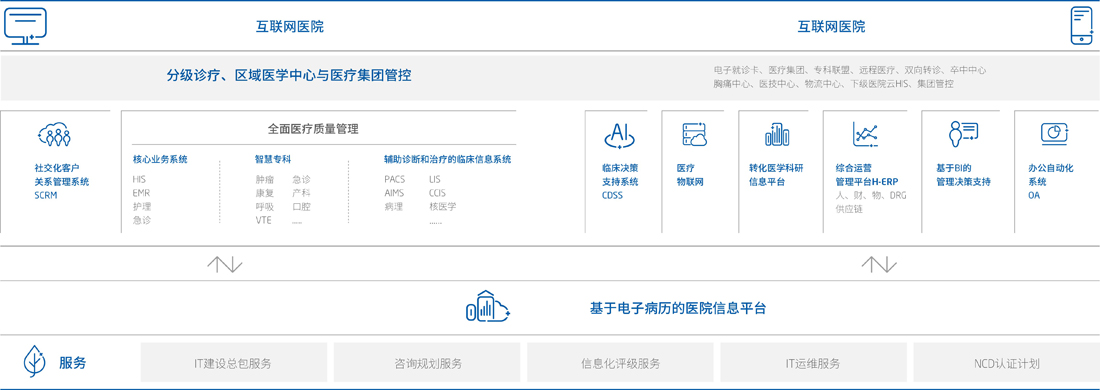The image size is (1100, 390).
Task: Click the translational research platform bar icon
Action: pos(777,135)
